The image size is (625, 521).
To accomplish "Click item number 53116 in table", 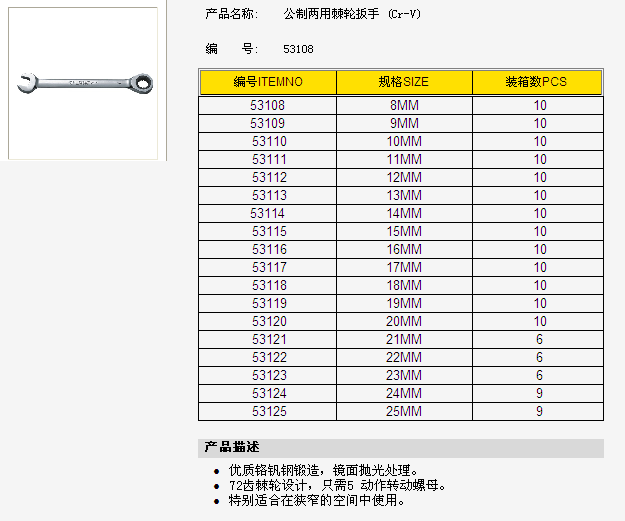I will click(x=268, y=249).
